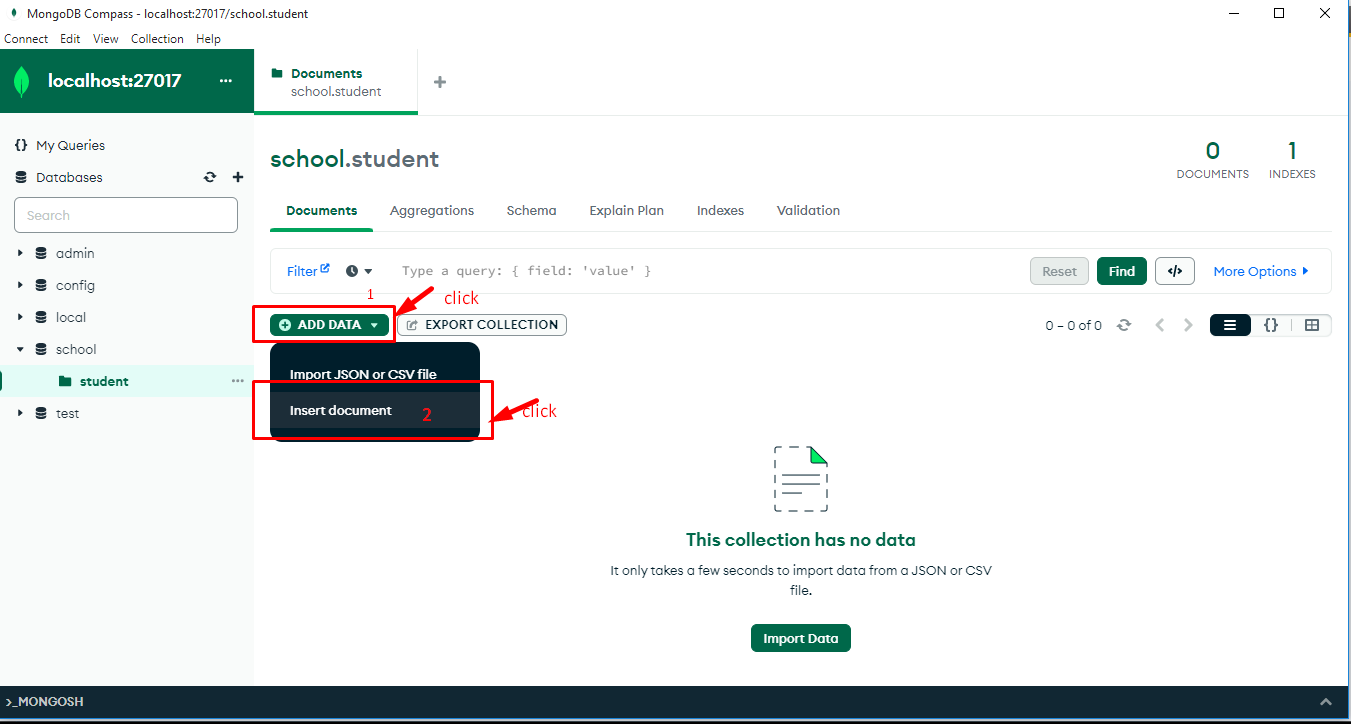This screenshot has width=1351, height=724.
Task: Click the databases Search input field
Action: pyautogui.click(x=126, y=215)
